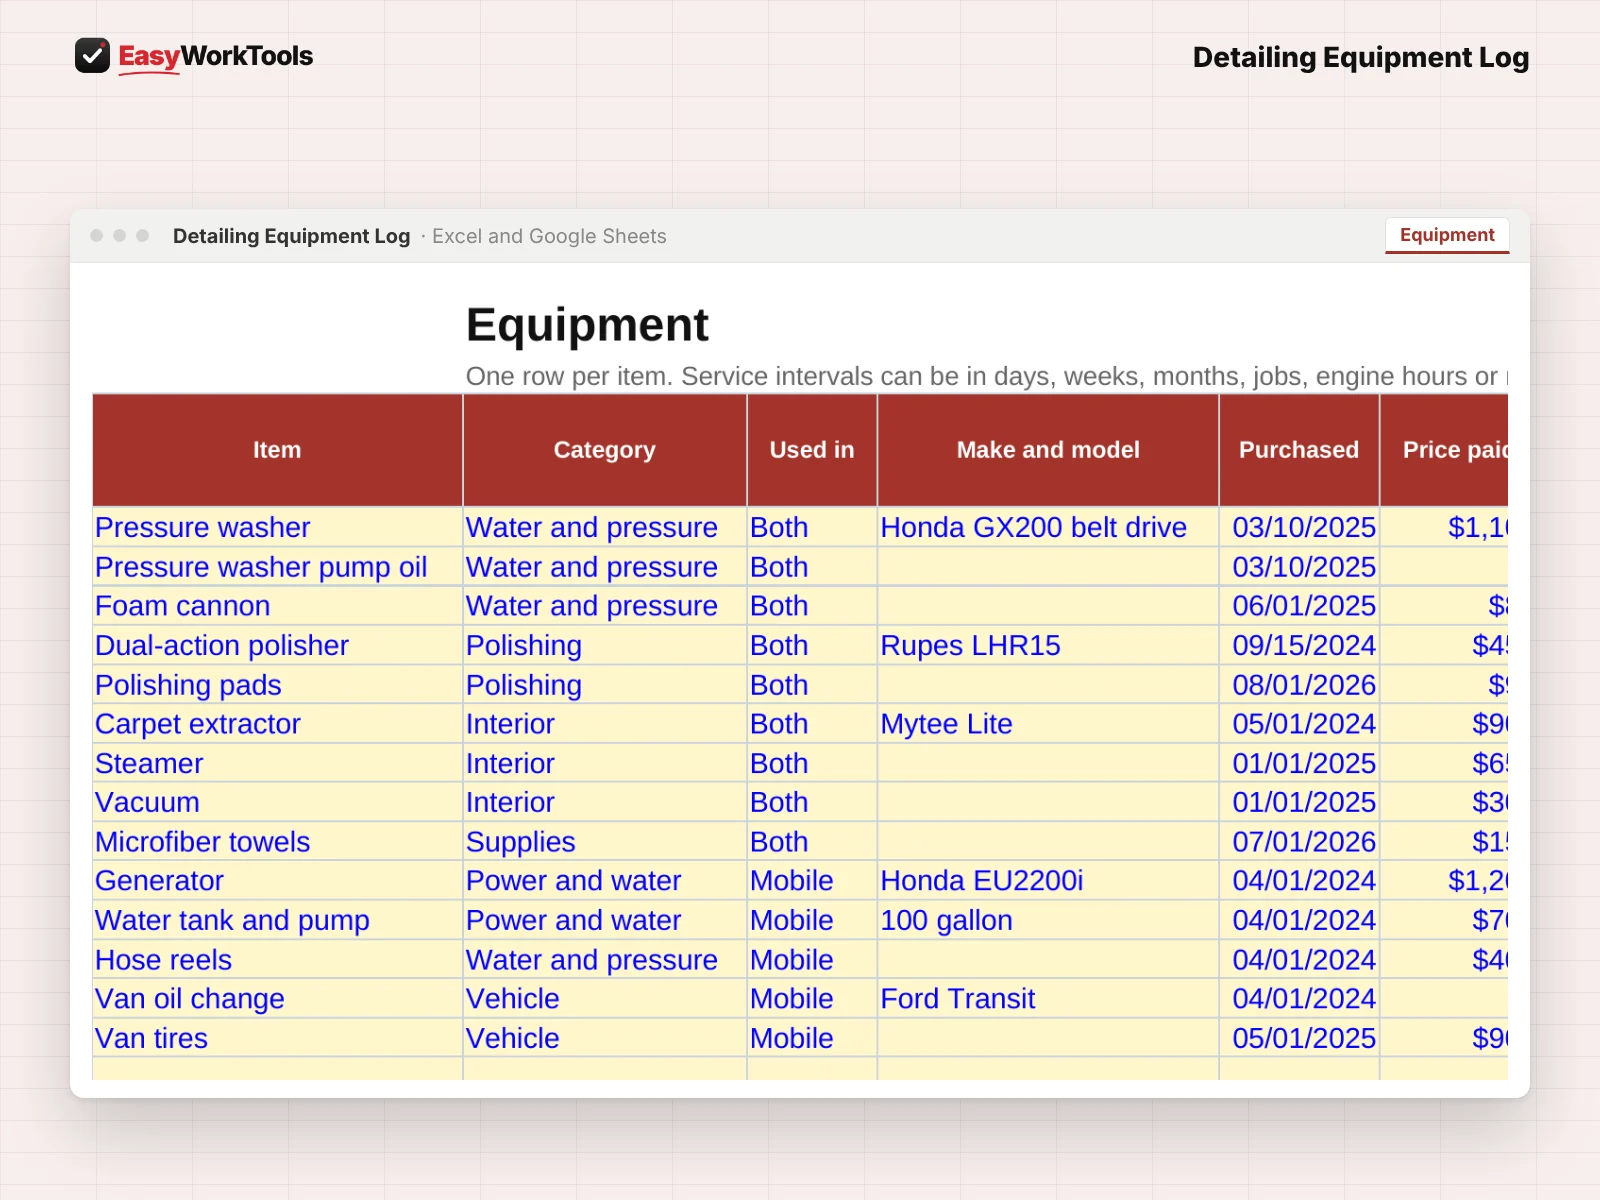Select the 07/01/2026 purchased date
Screen dimensions: 1600x1200
point(1299,842)
